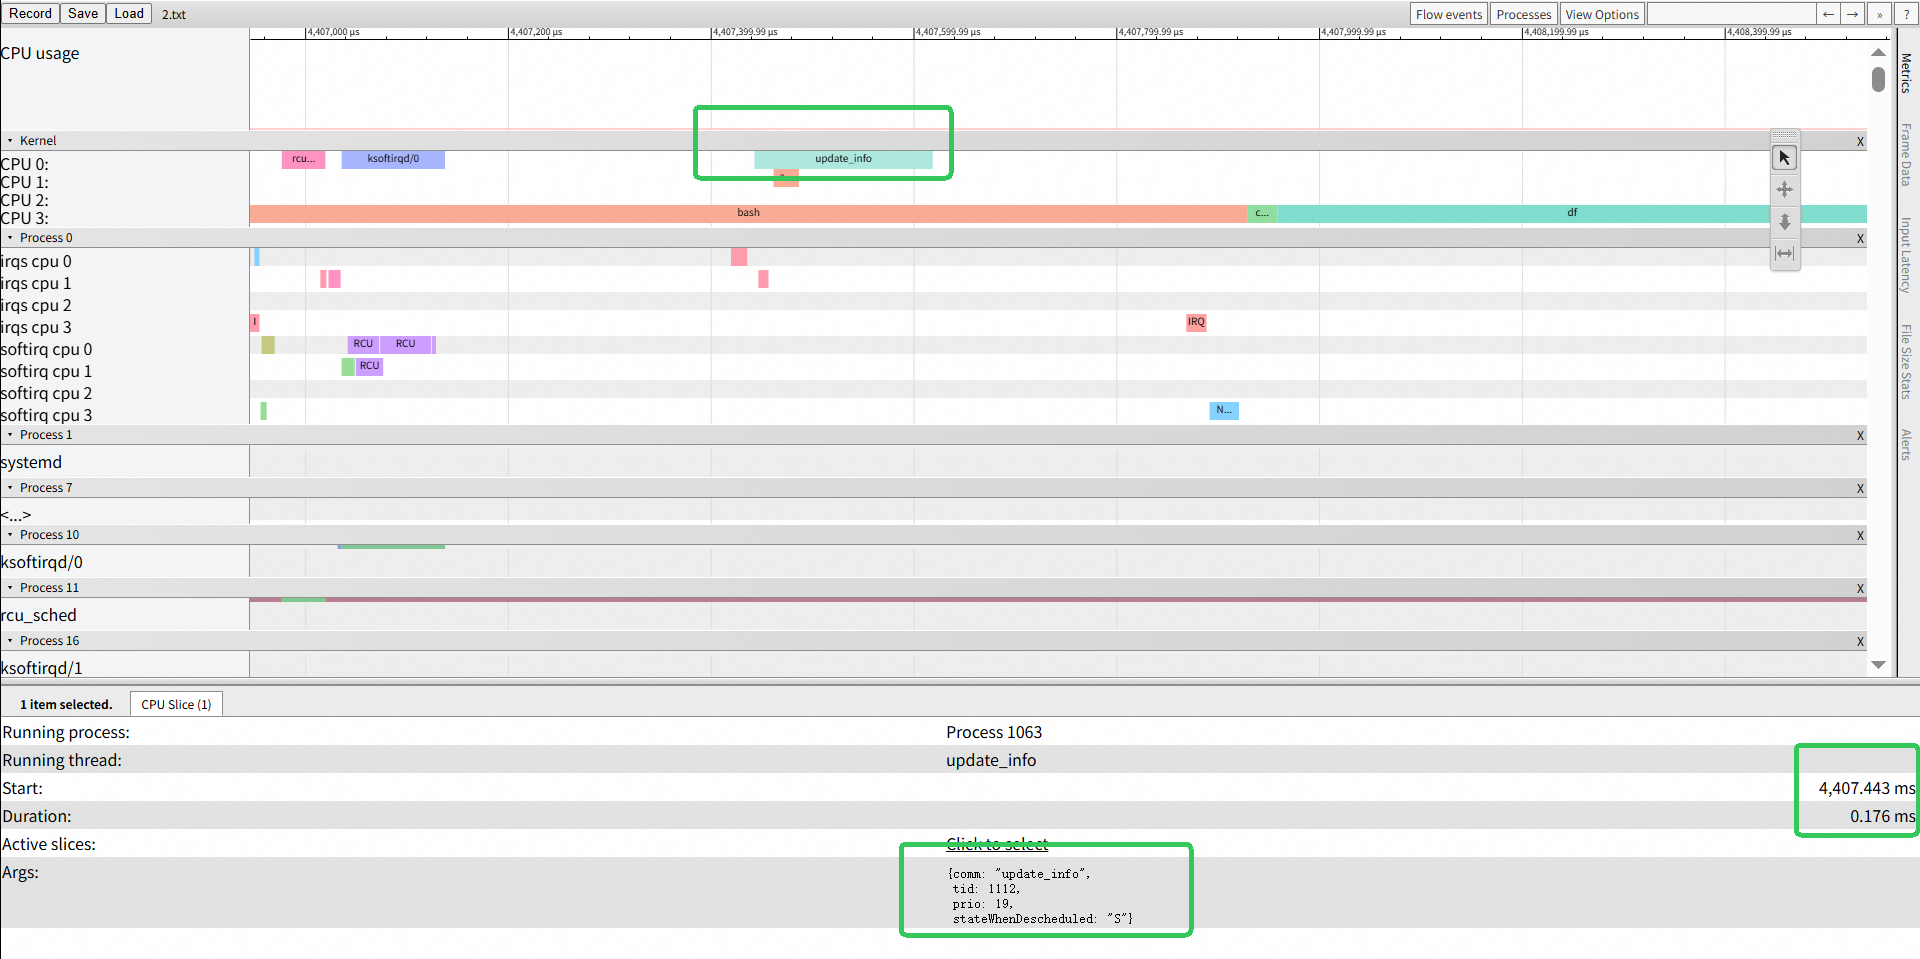Open the Processes filter
1920x959 pixels.
[1524, 14]
